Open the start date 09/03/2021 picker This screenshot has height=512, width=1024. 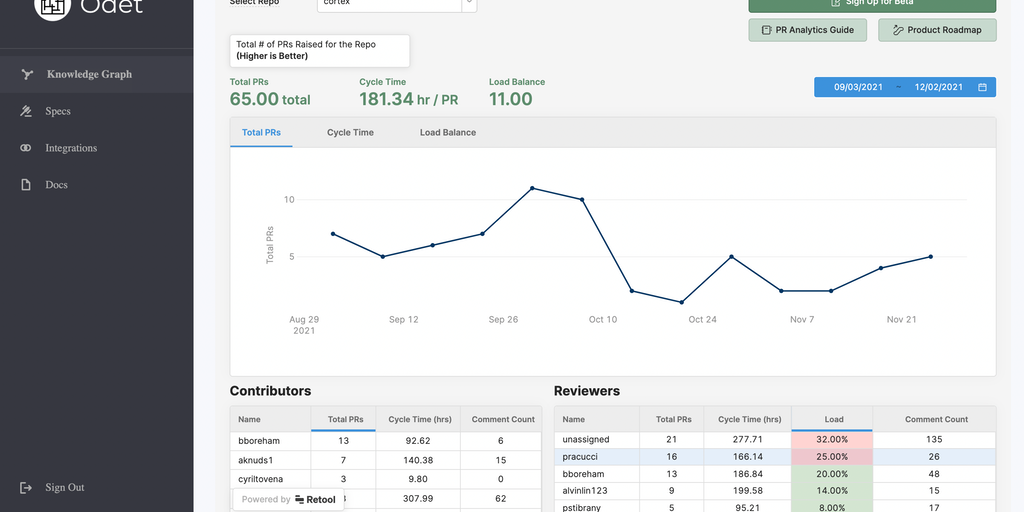[858, 88]
